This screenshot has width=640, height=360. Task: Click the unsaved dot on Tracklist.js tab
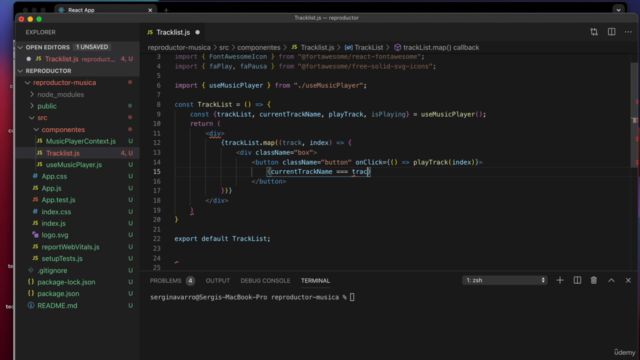(x=198, y=32)
